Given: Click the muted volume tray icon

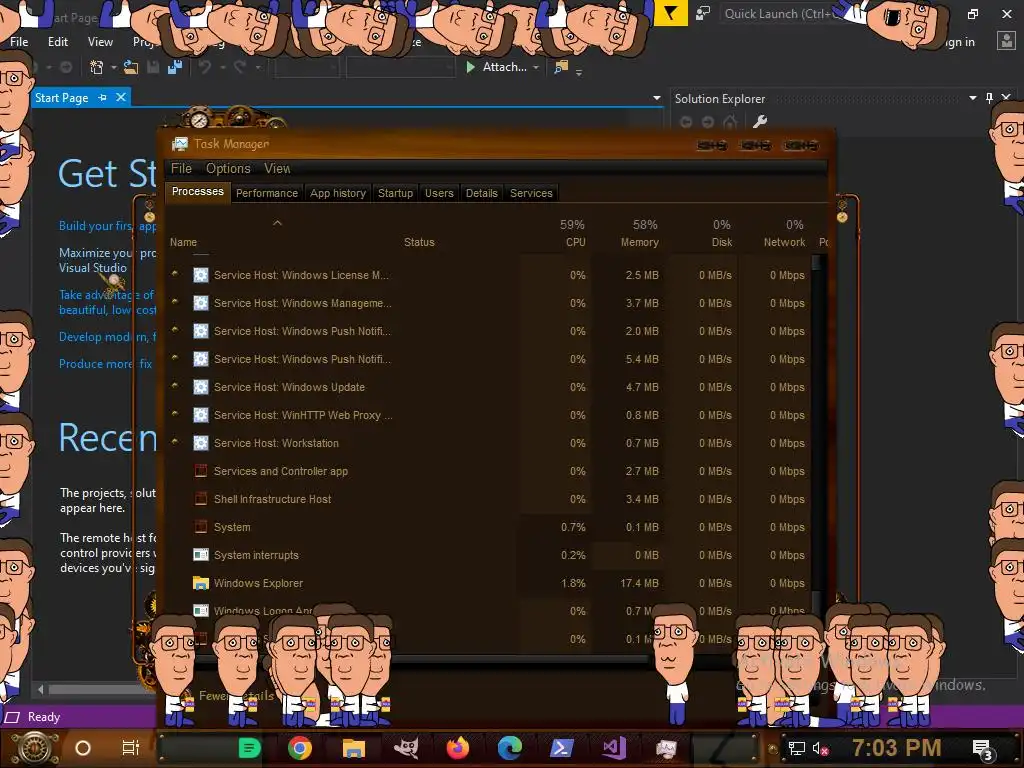Looking at the screenshot, I should point(820,748).
